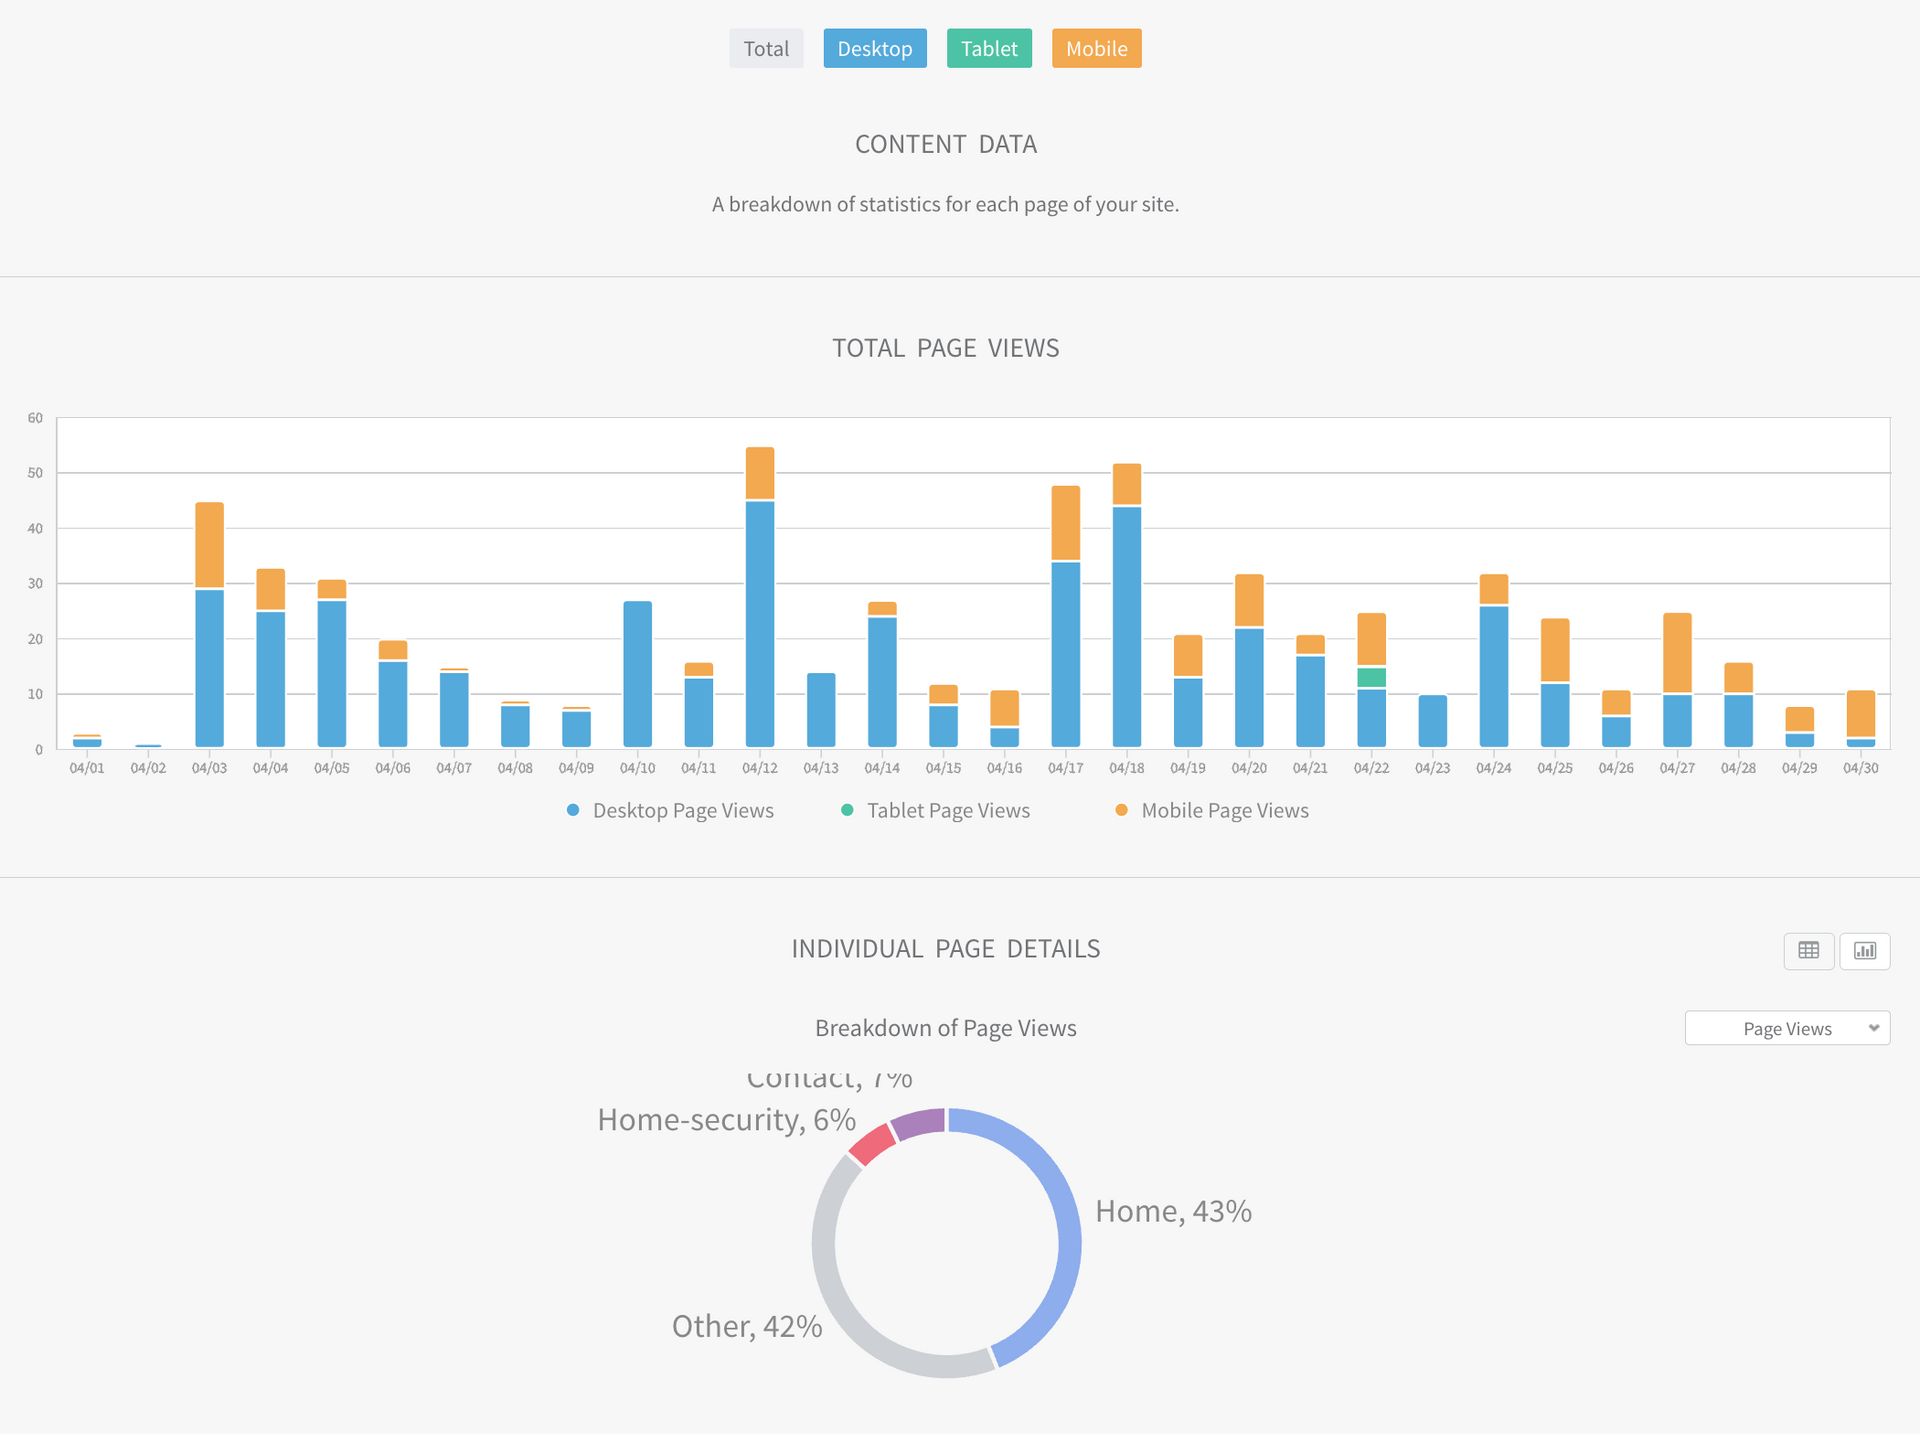Toggle the Tablet filter button
Viewport: 1920px width, 1434px height.
point(988,48)
